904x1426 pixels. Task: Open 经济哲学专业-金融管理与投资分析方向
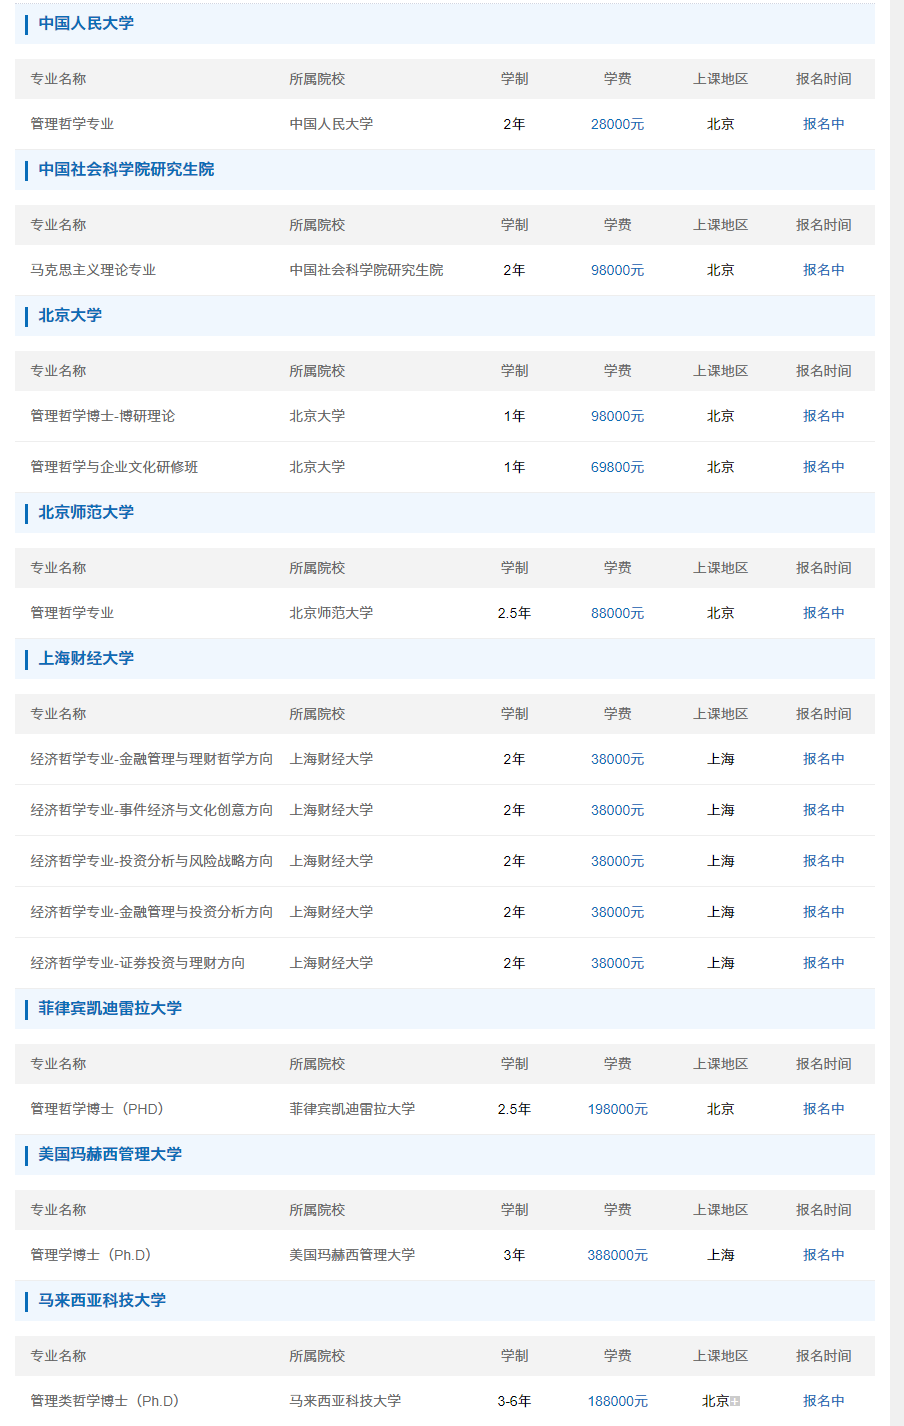[151, 912]
